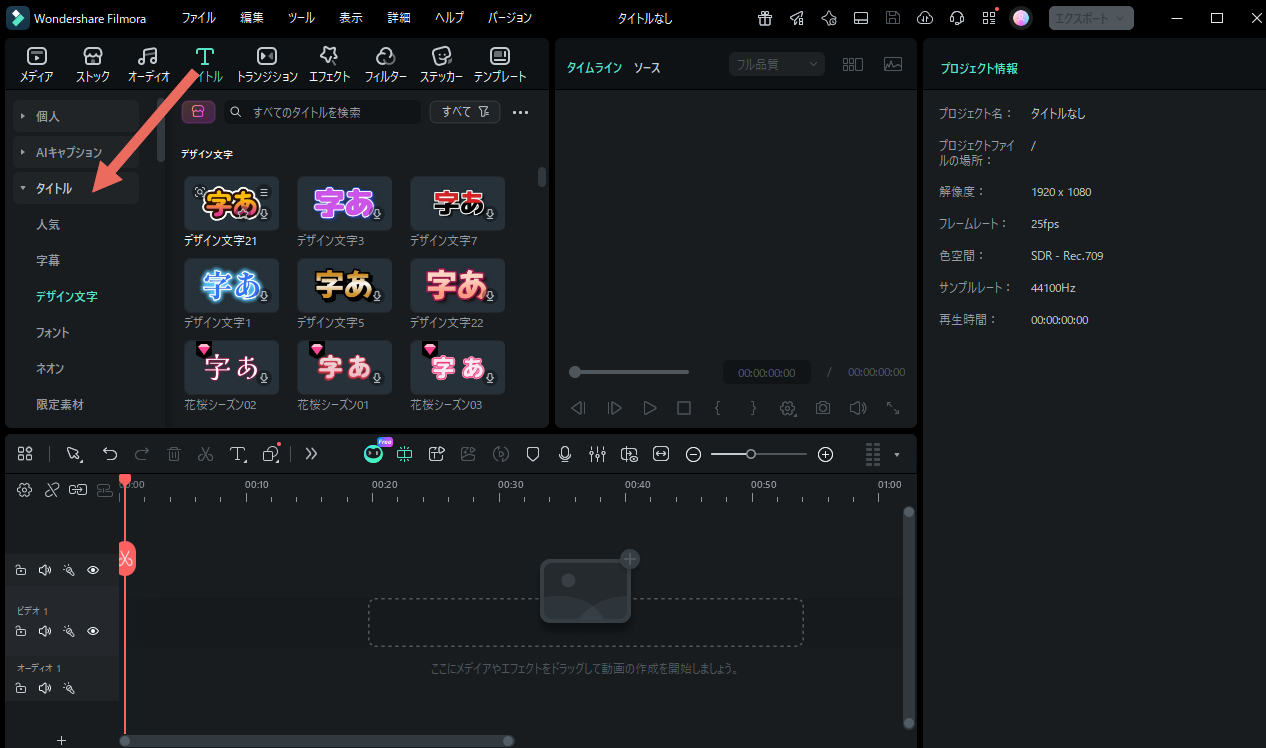Open the audio mixer icon
This screenshot has height=748, width=1266.
coord(597,454)
